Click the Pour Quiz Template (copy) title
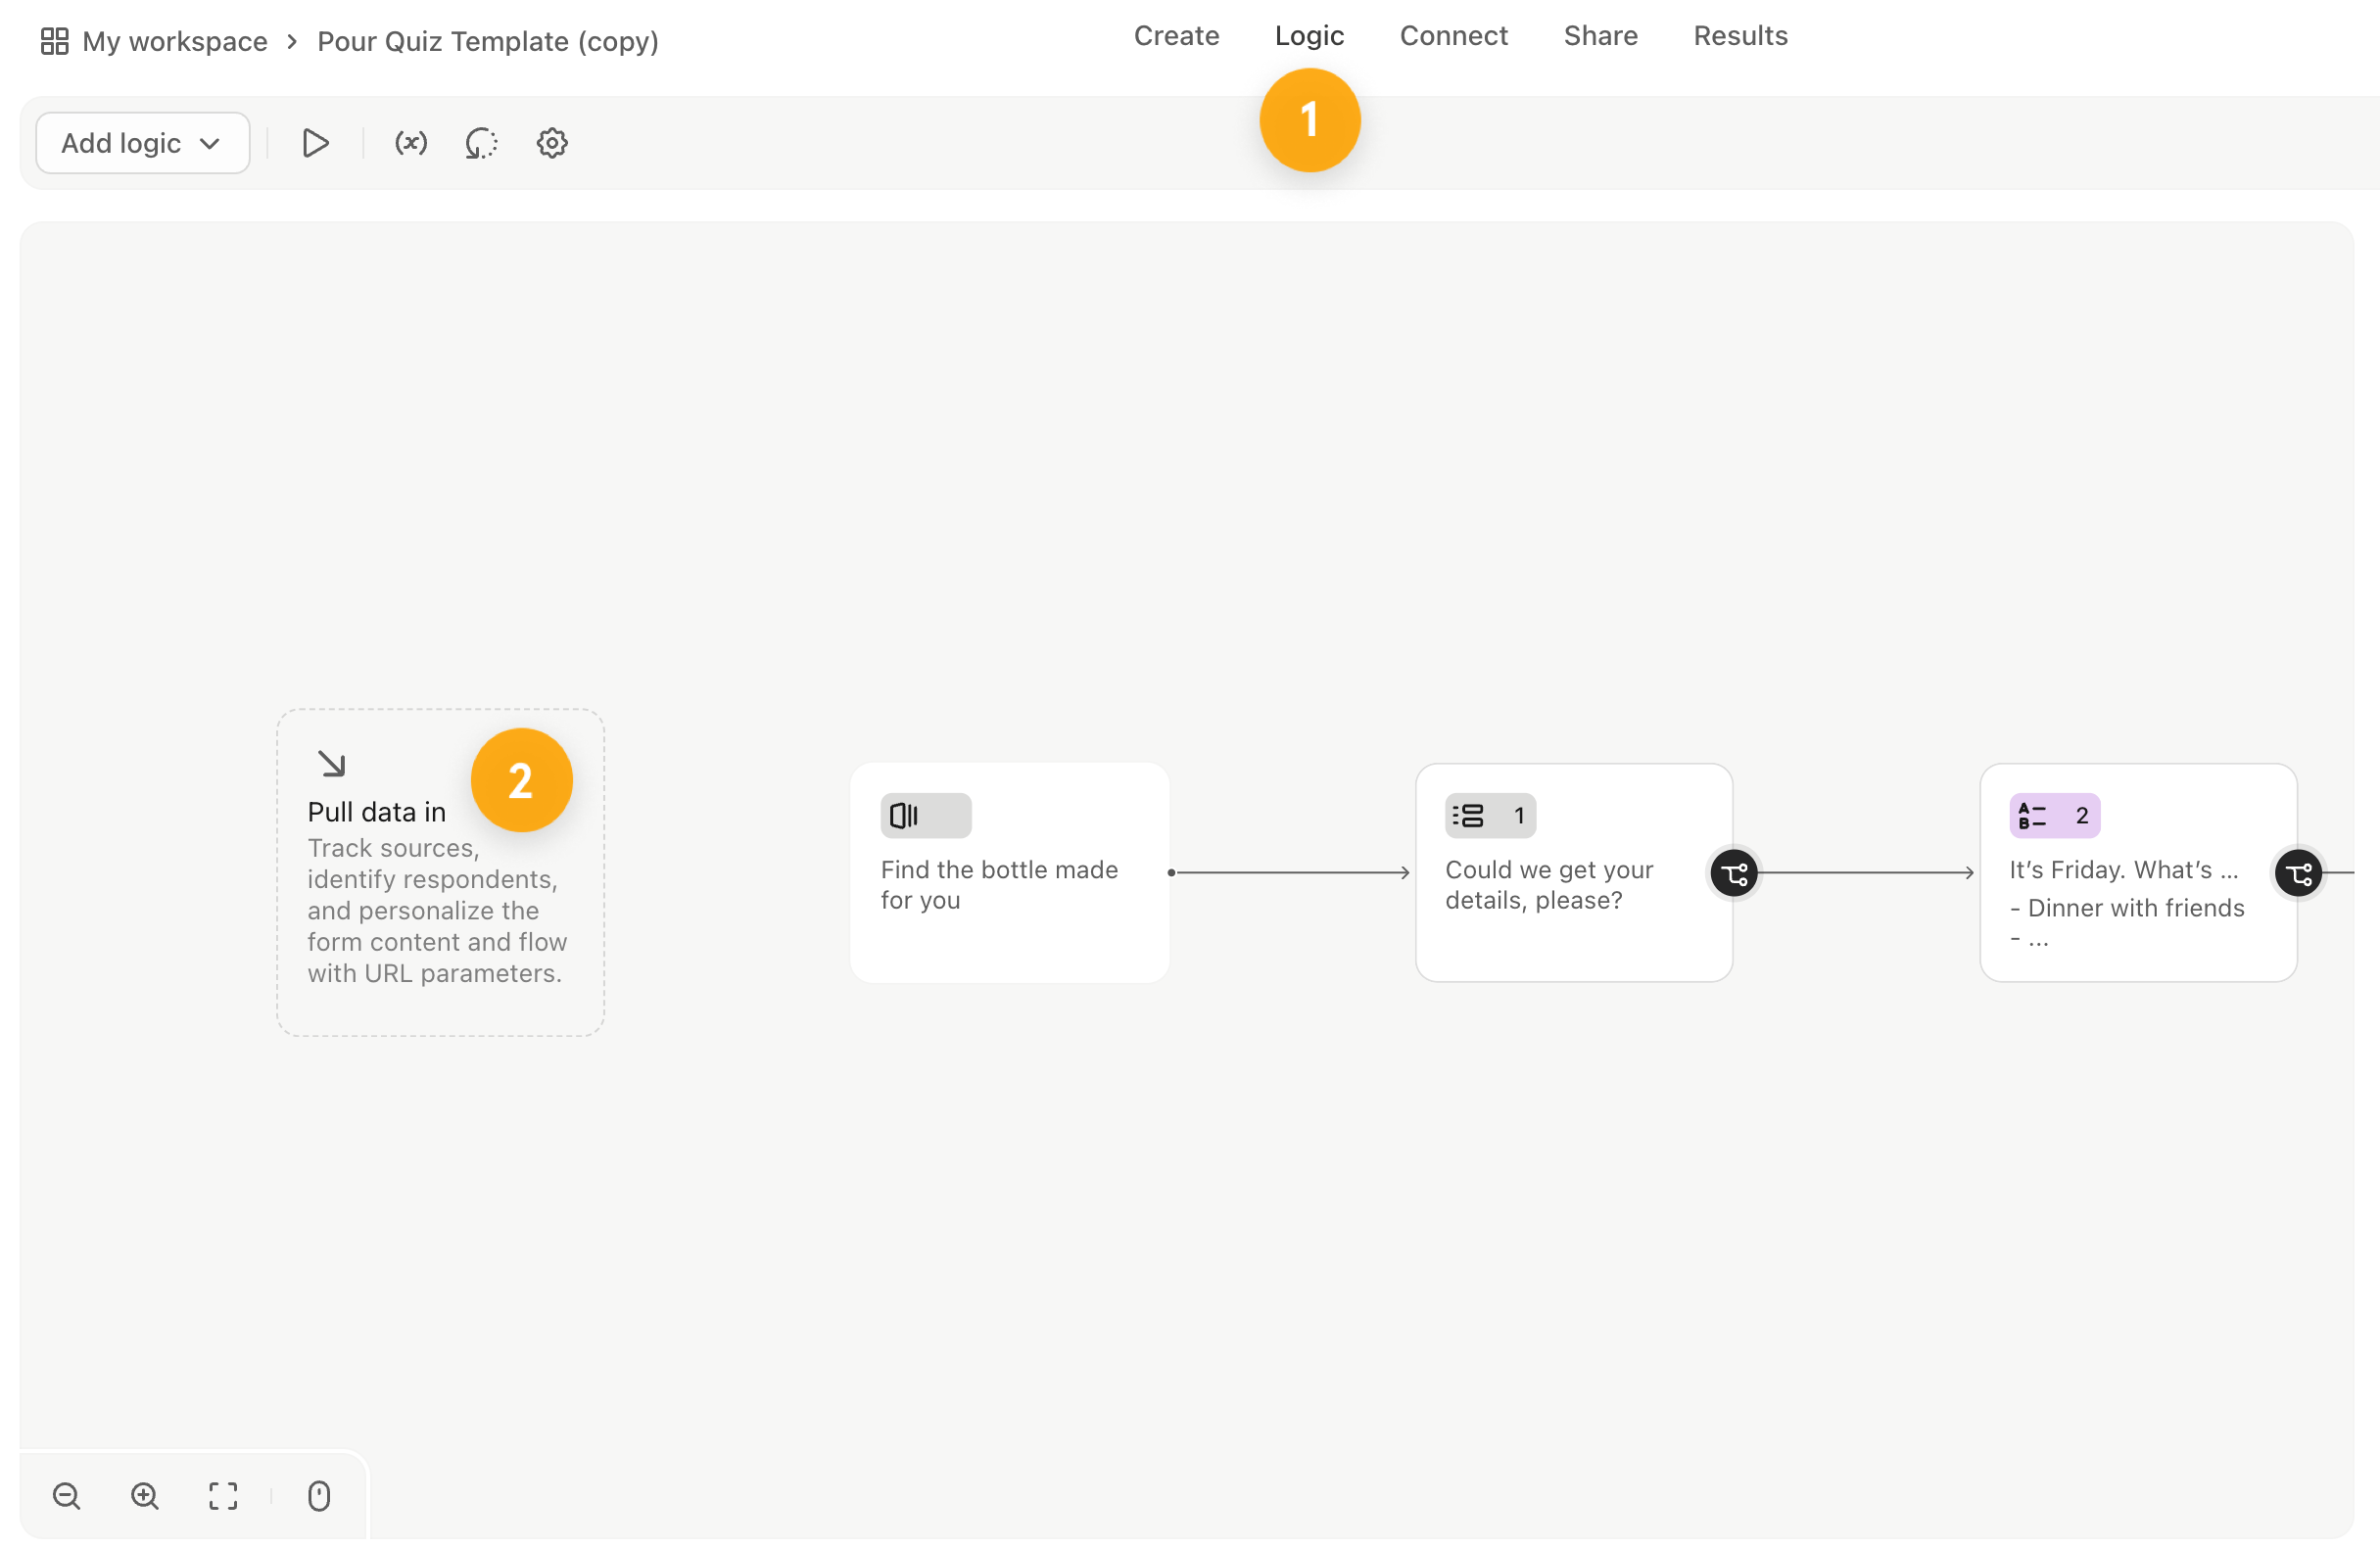This screenshot has width=2380, height=1547. click(487, 41)
